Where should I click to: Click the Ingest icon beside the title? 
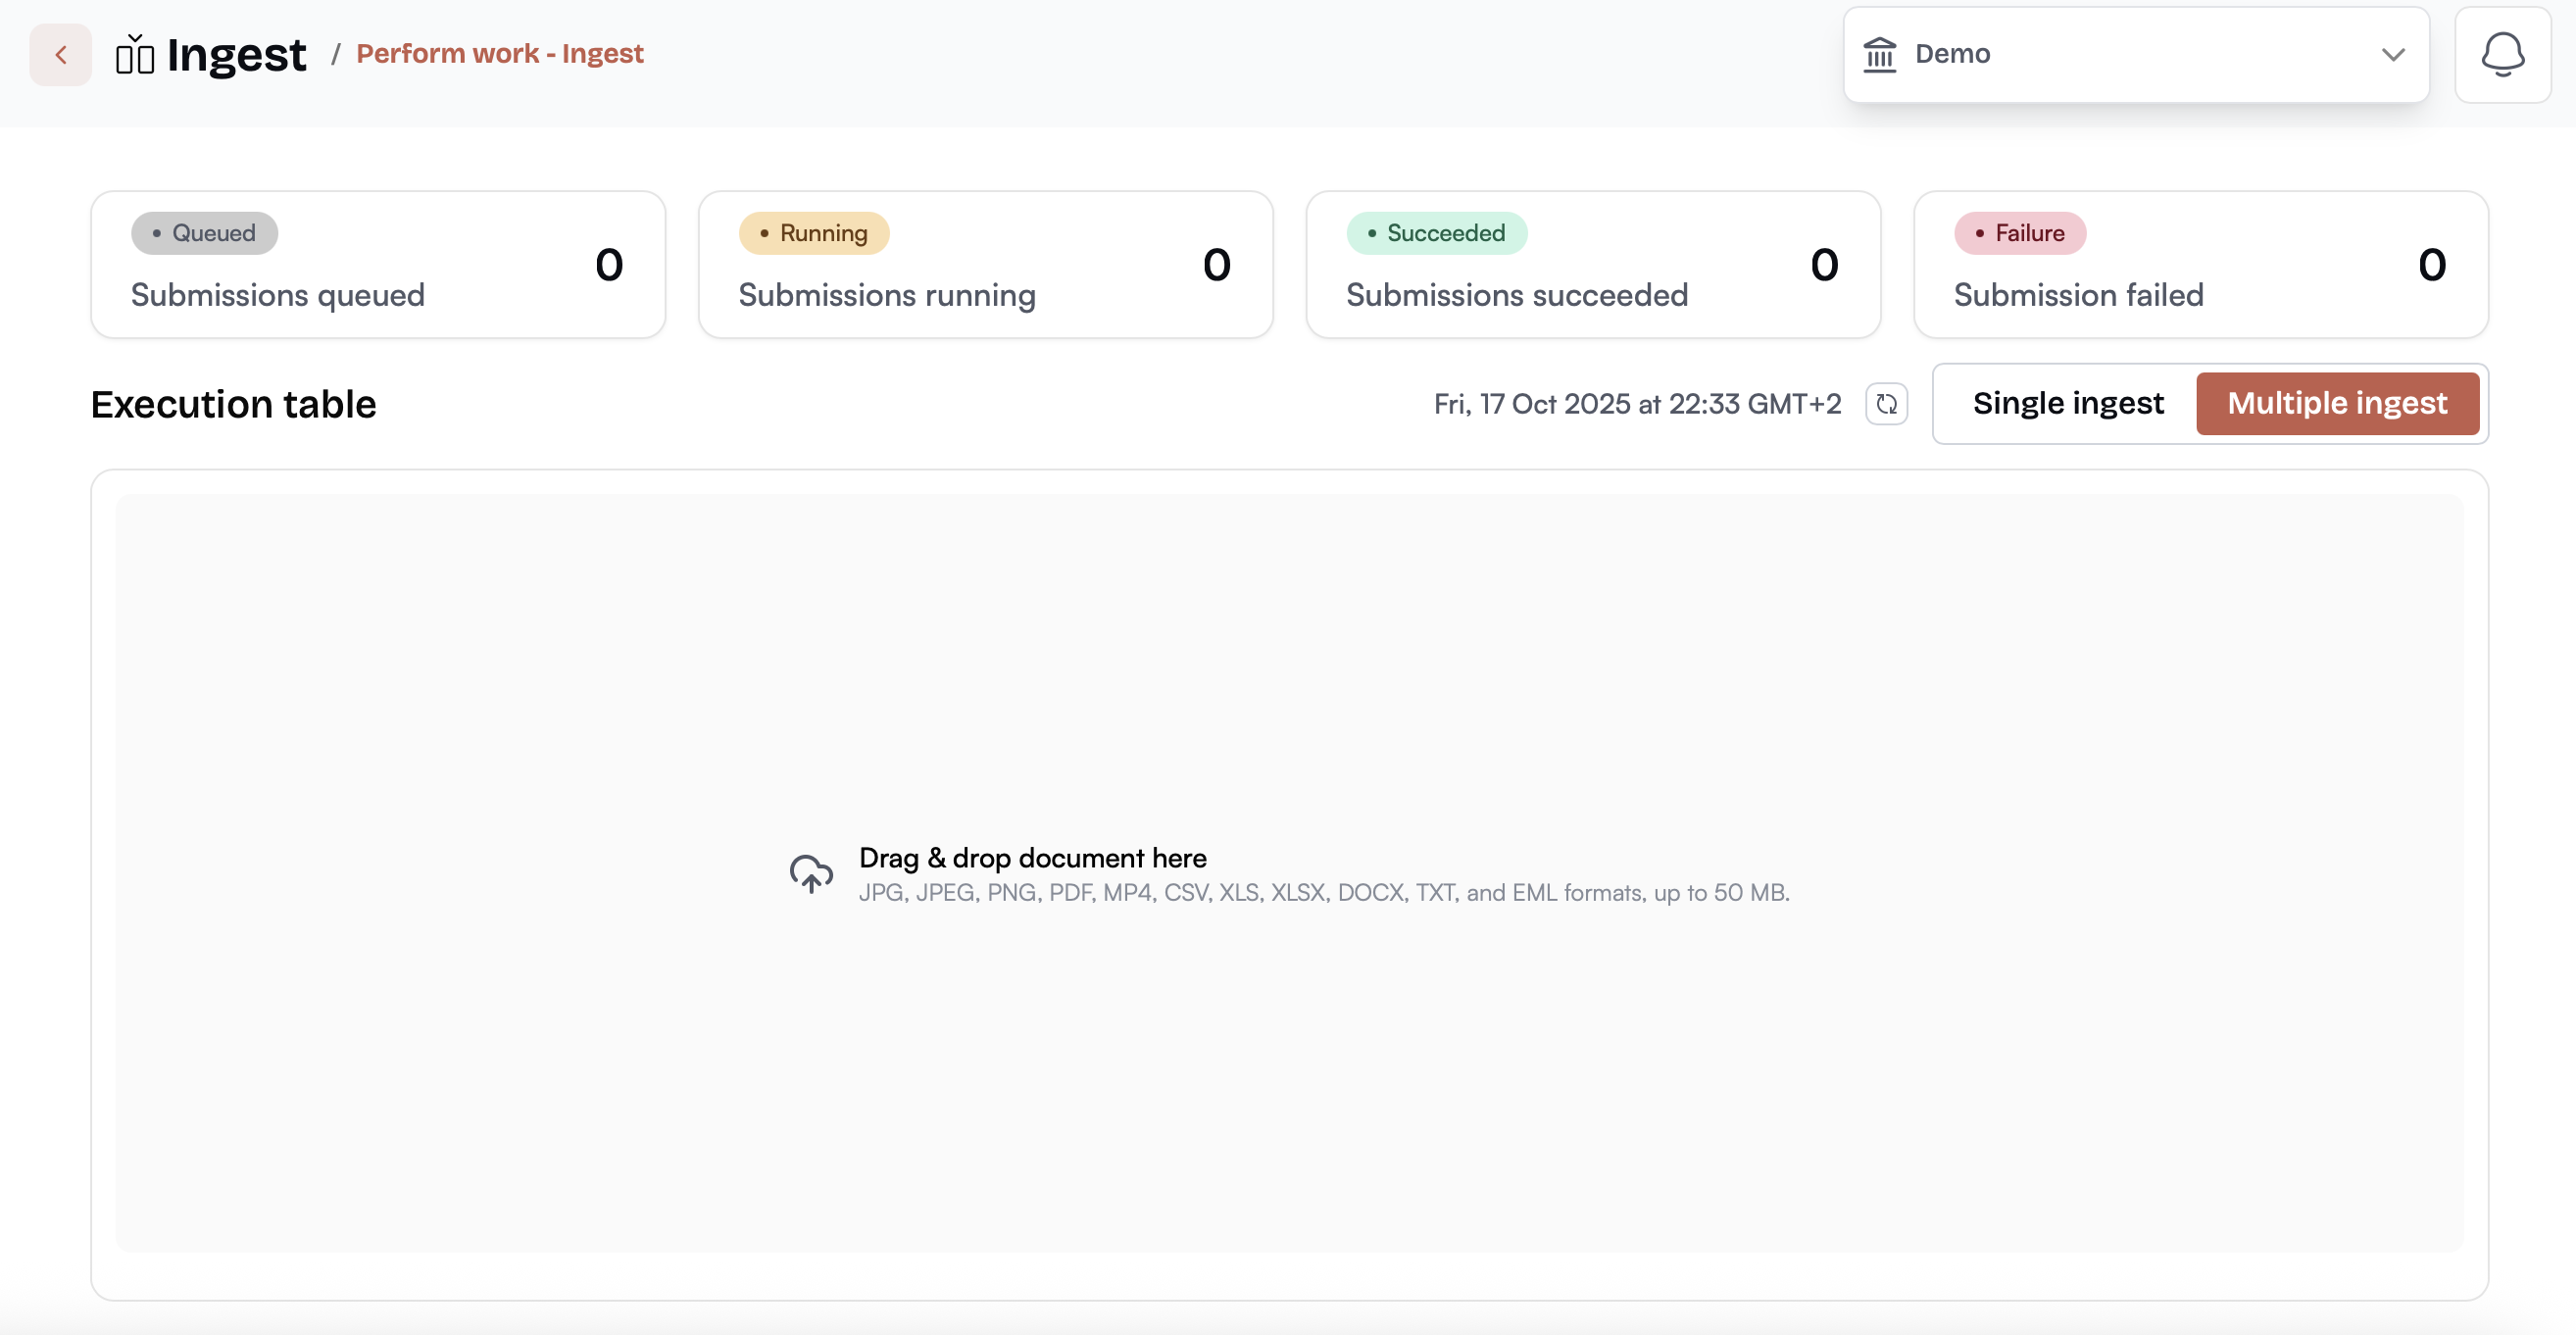[134, 54]
